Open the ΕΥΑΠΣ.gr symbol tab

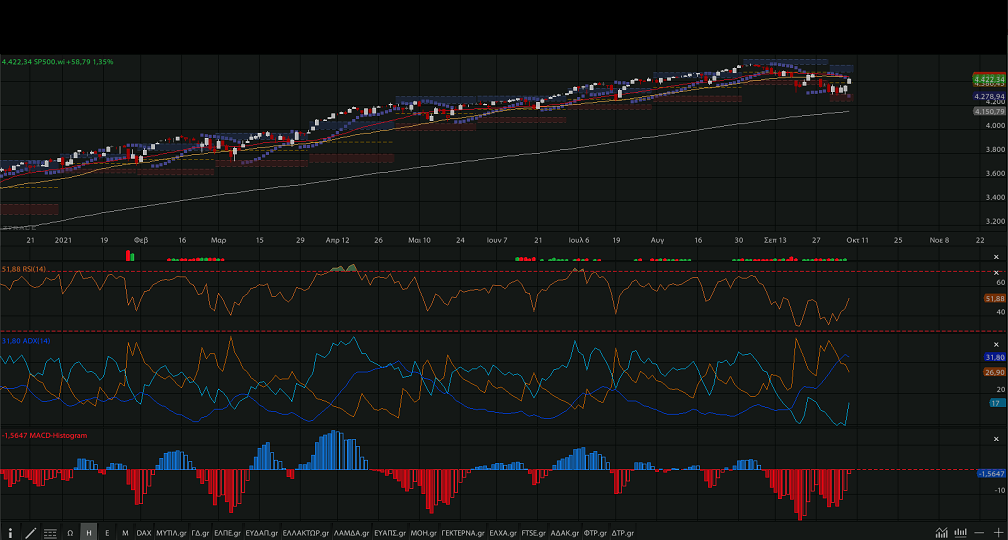click(390, 533)
